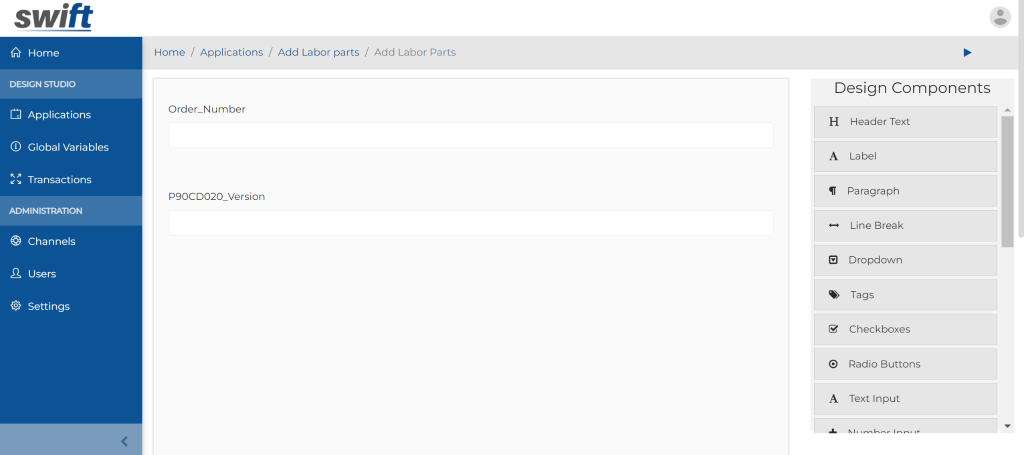Click the Add Labor parts breadcrumb link
The image size is (1024, 455).
click(x=318, y=52)
